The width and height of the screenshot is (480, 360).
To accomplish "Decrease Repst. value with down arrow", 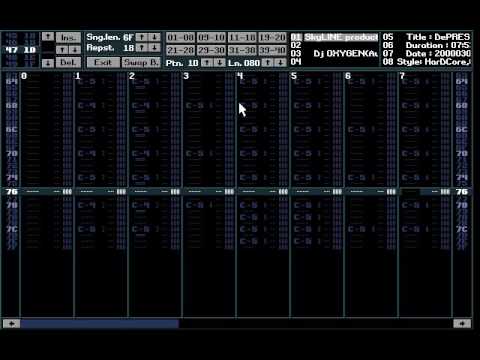I will coord(154,48).
